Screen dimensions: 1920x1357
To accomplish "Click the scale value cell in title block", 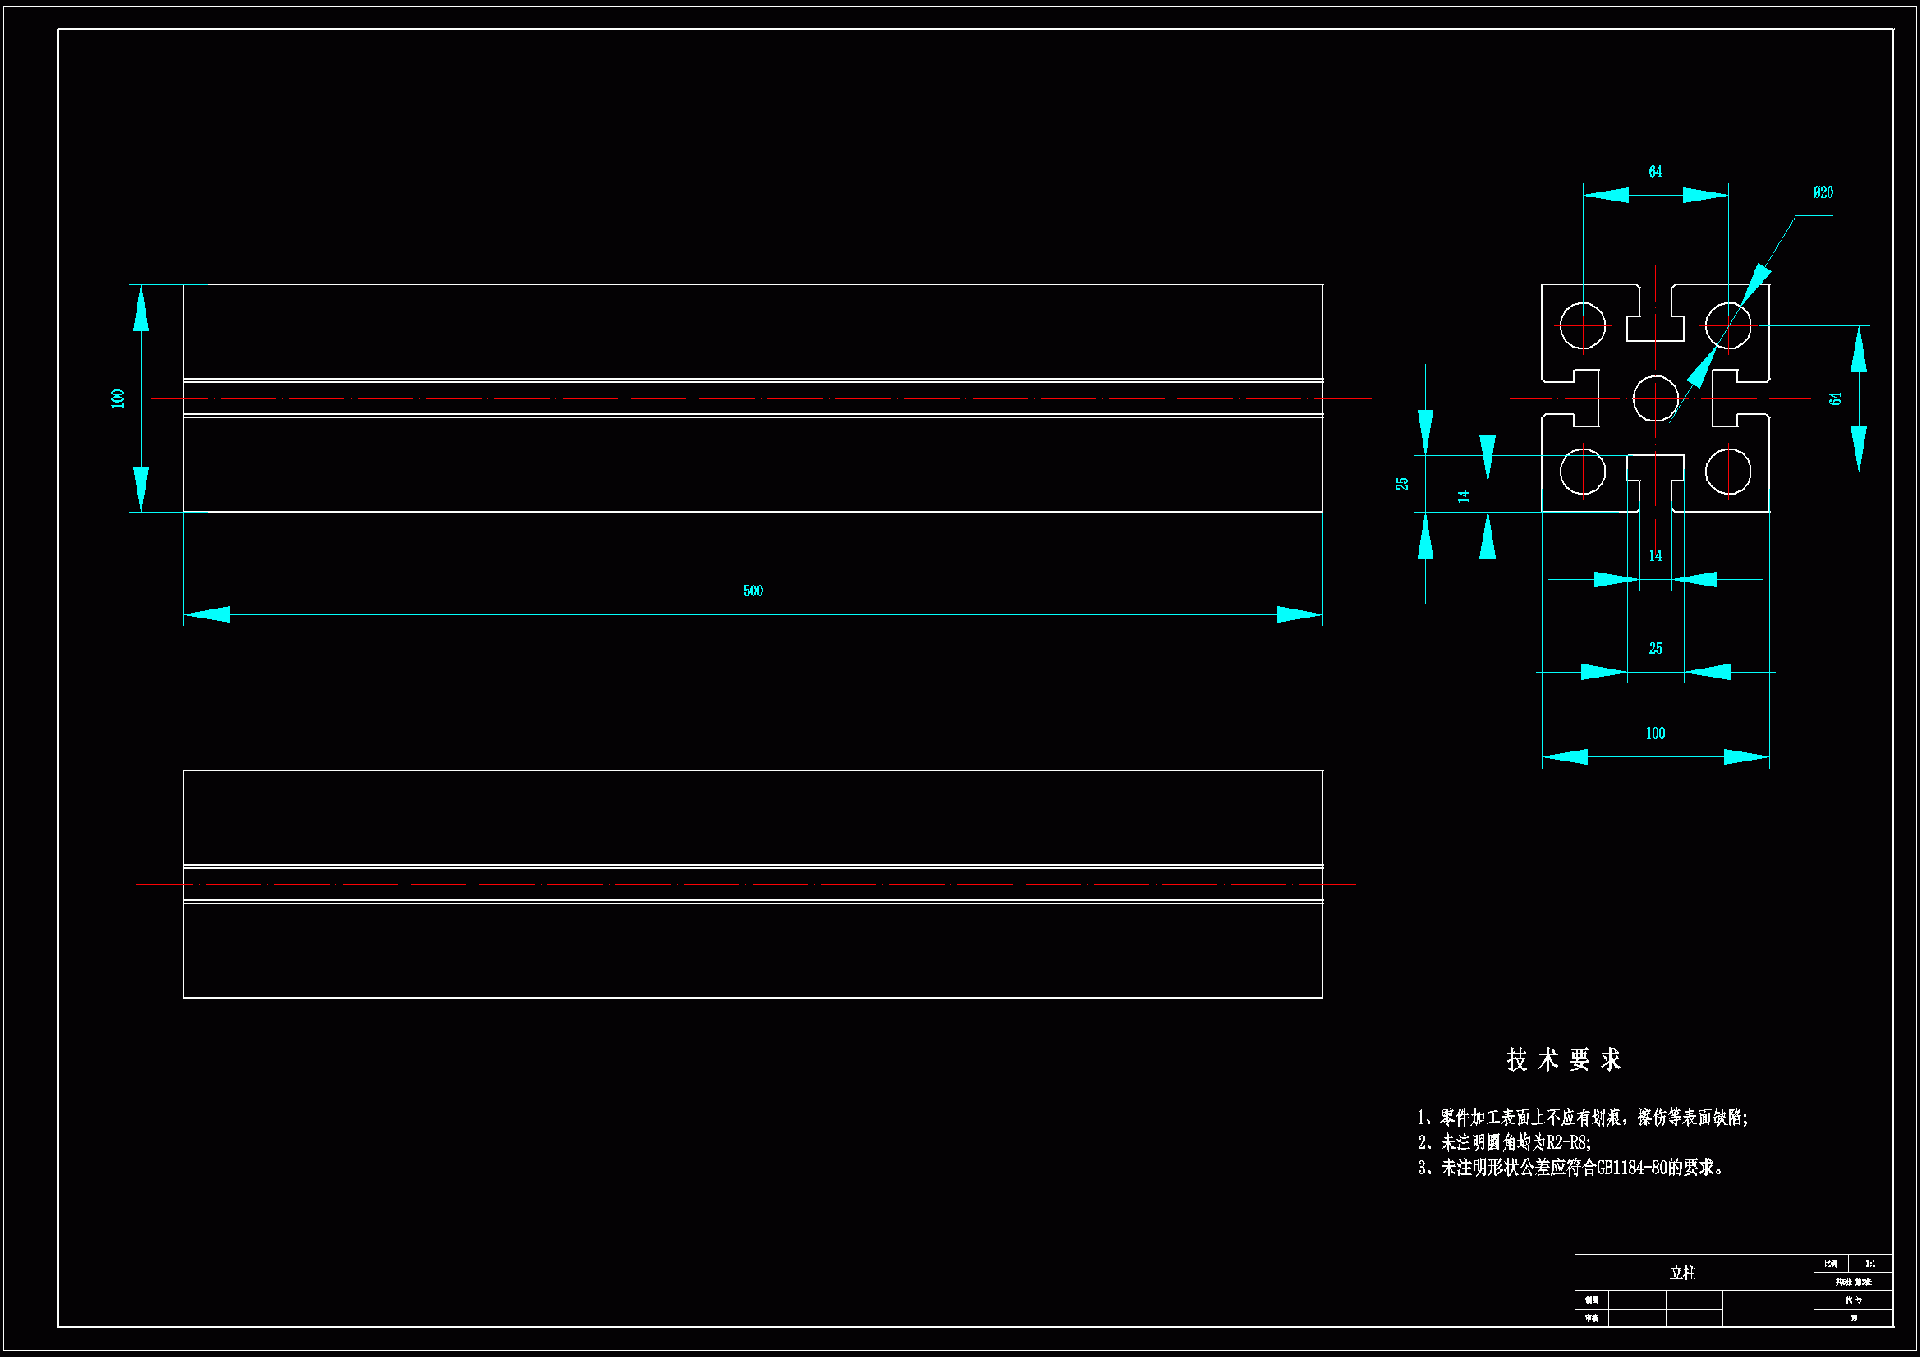I will (1869, 1264).
